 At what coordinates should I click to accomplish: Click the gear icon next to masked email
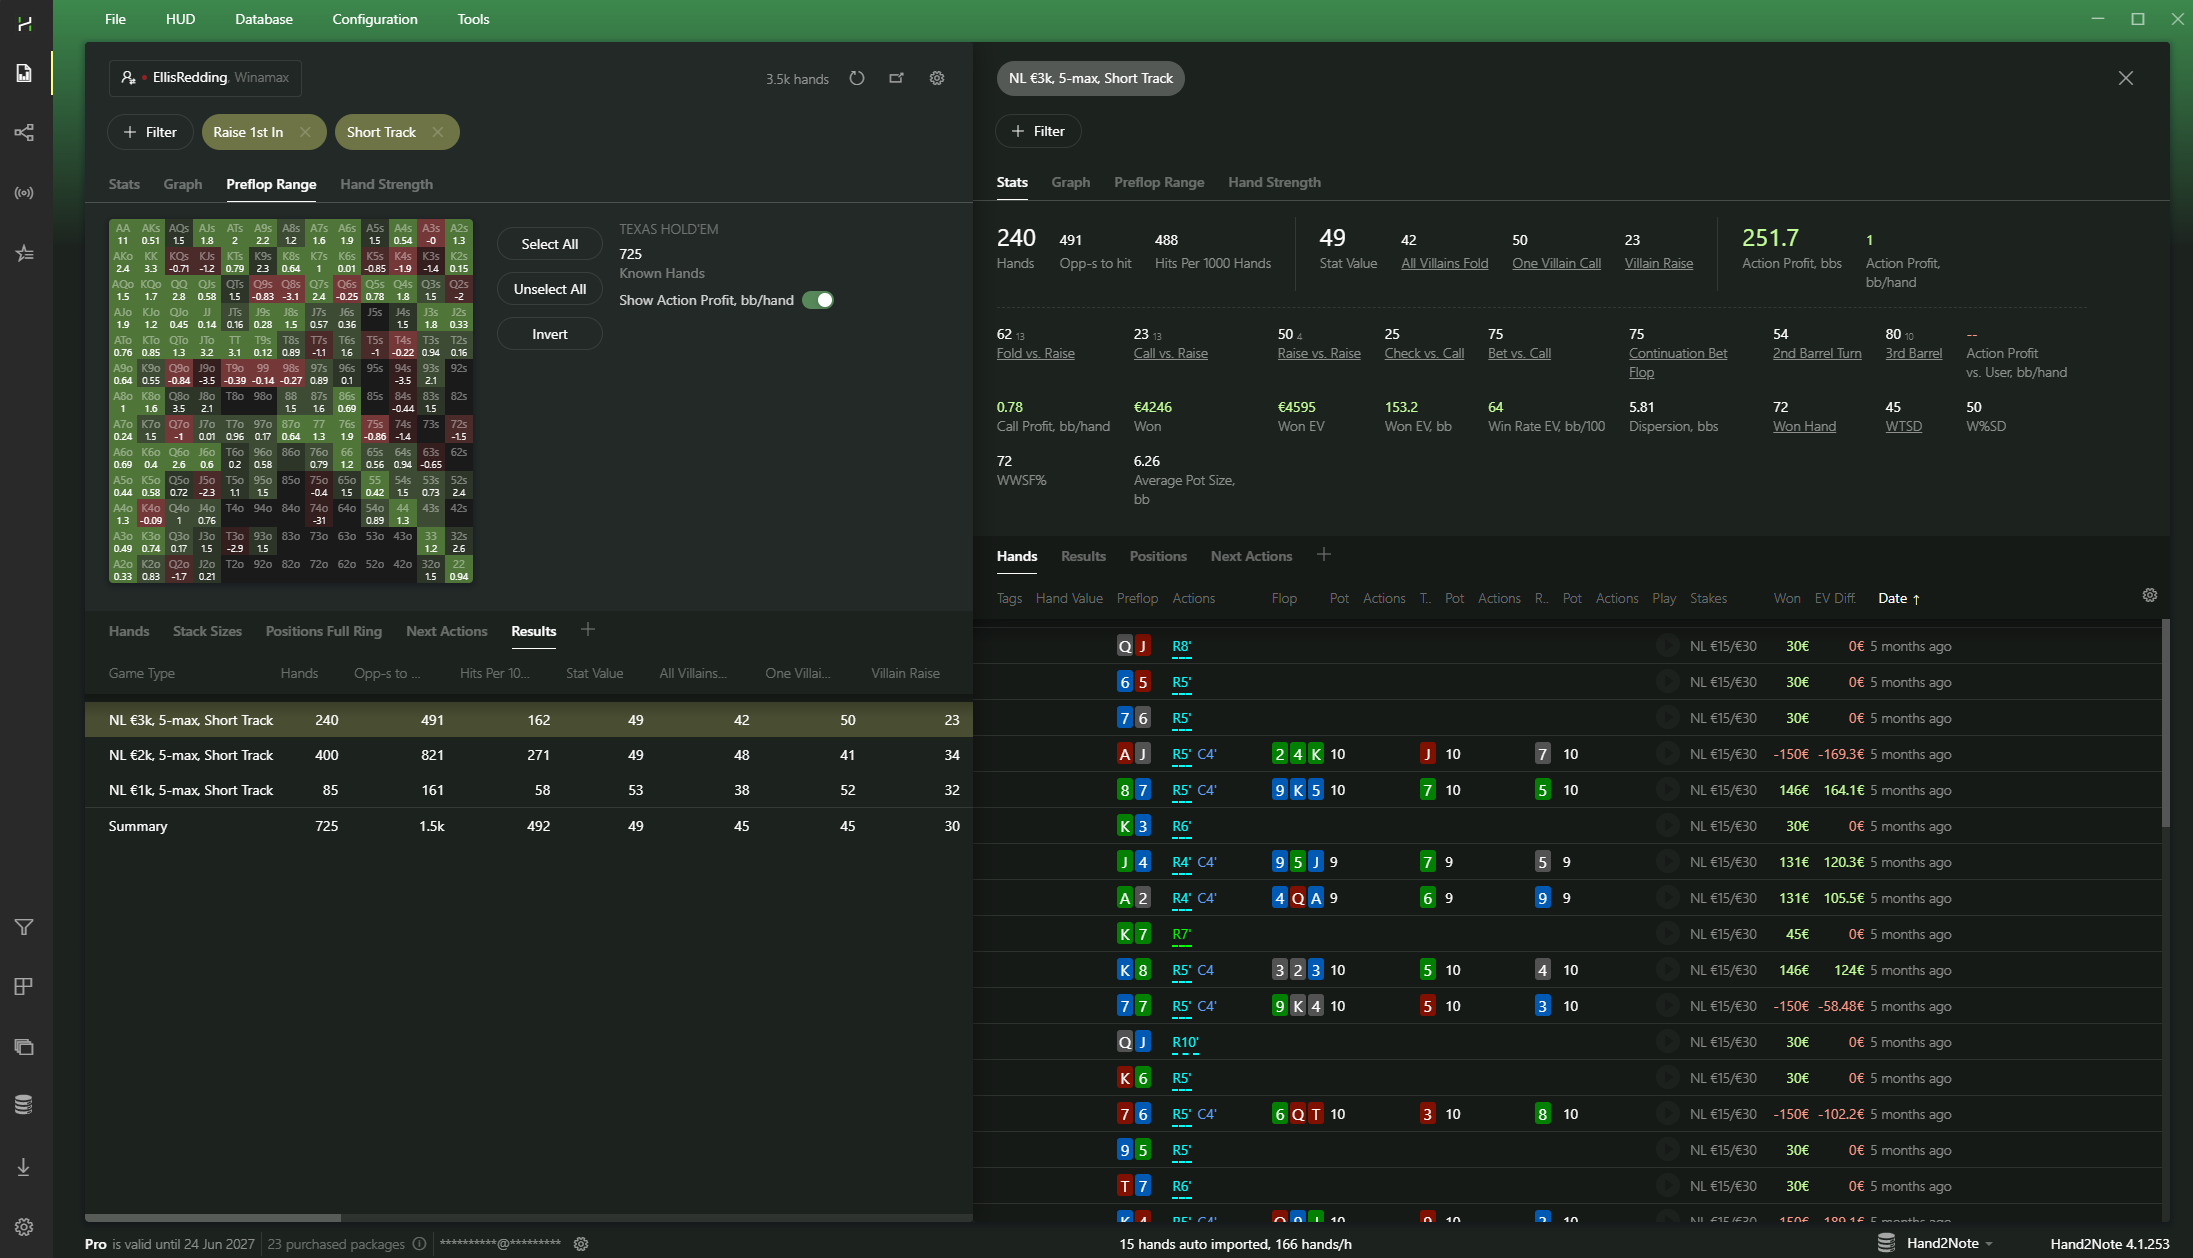point(581,1244)
